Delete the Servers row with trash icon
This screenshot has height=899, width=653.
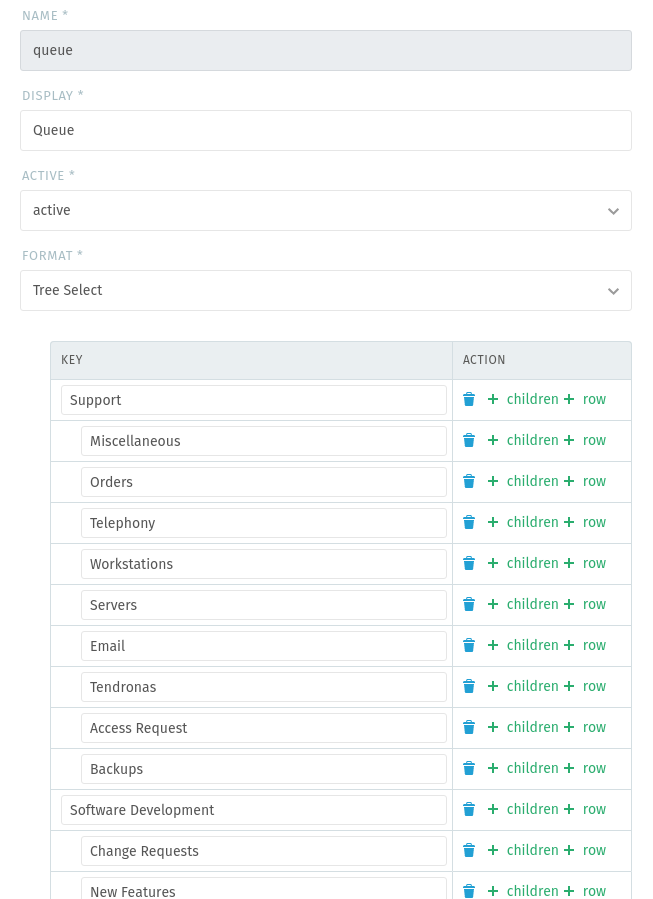click(x=469, y=604)
